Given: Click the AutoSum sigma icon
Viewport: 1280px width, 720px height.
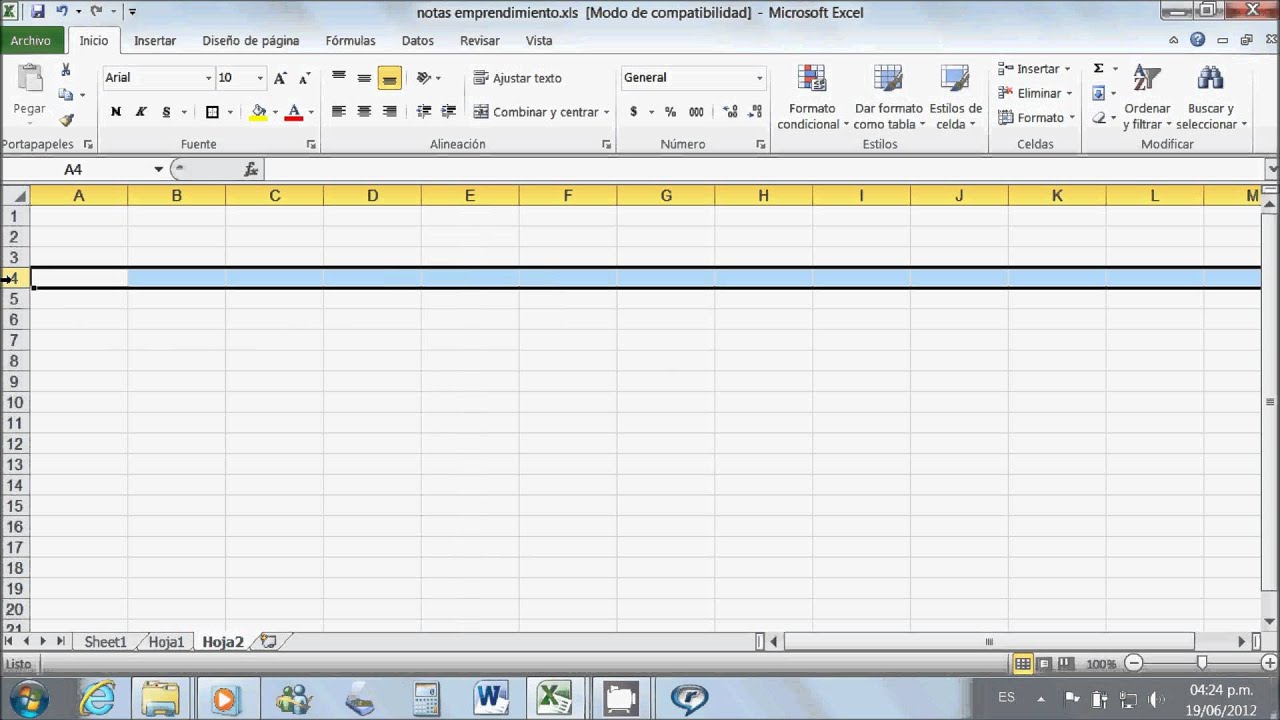Looking at the screenshot, I should click(1098, 68).
